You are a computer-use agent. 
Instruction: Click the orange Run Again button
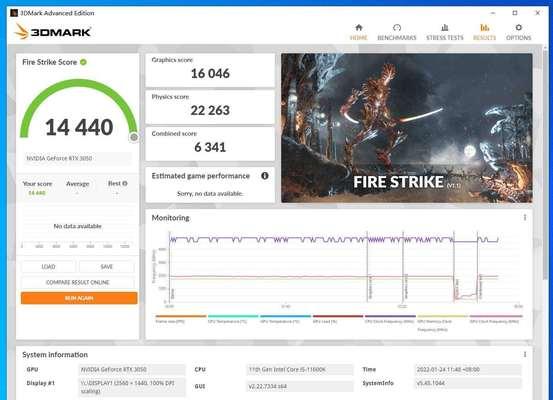pos(79,298)
